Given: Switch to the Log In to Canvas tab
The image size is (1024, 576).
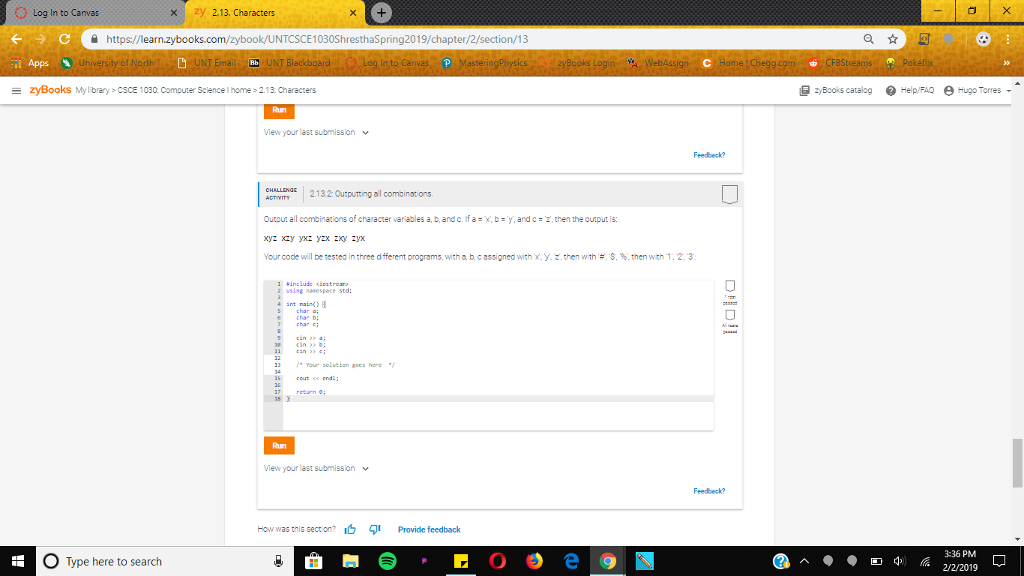Looking at the screenshot, I should pyautogui.click(x=95, y=12).
